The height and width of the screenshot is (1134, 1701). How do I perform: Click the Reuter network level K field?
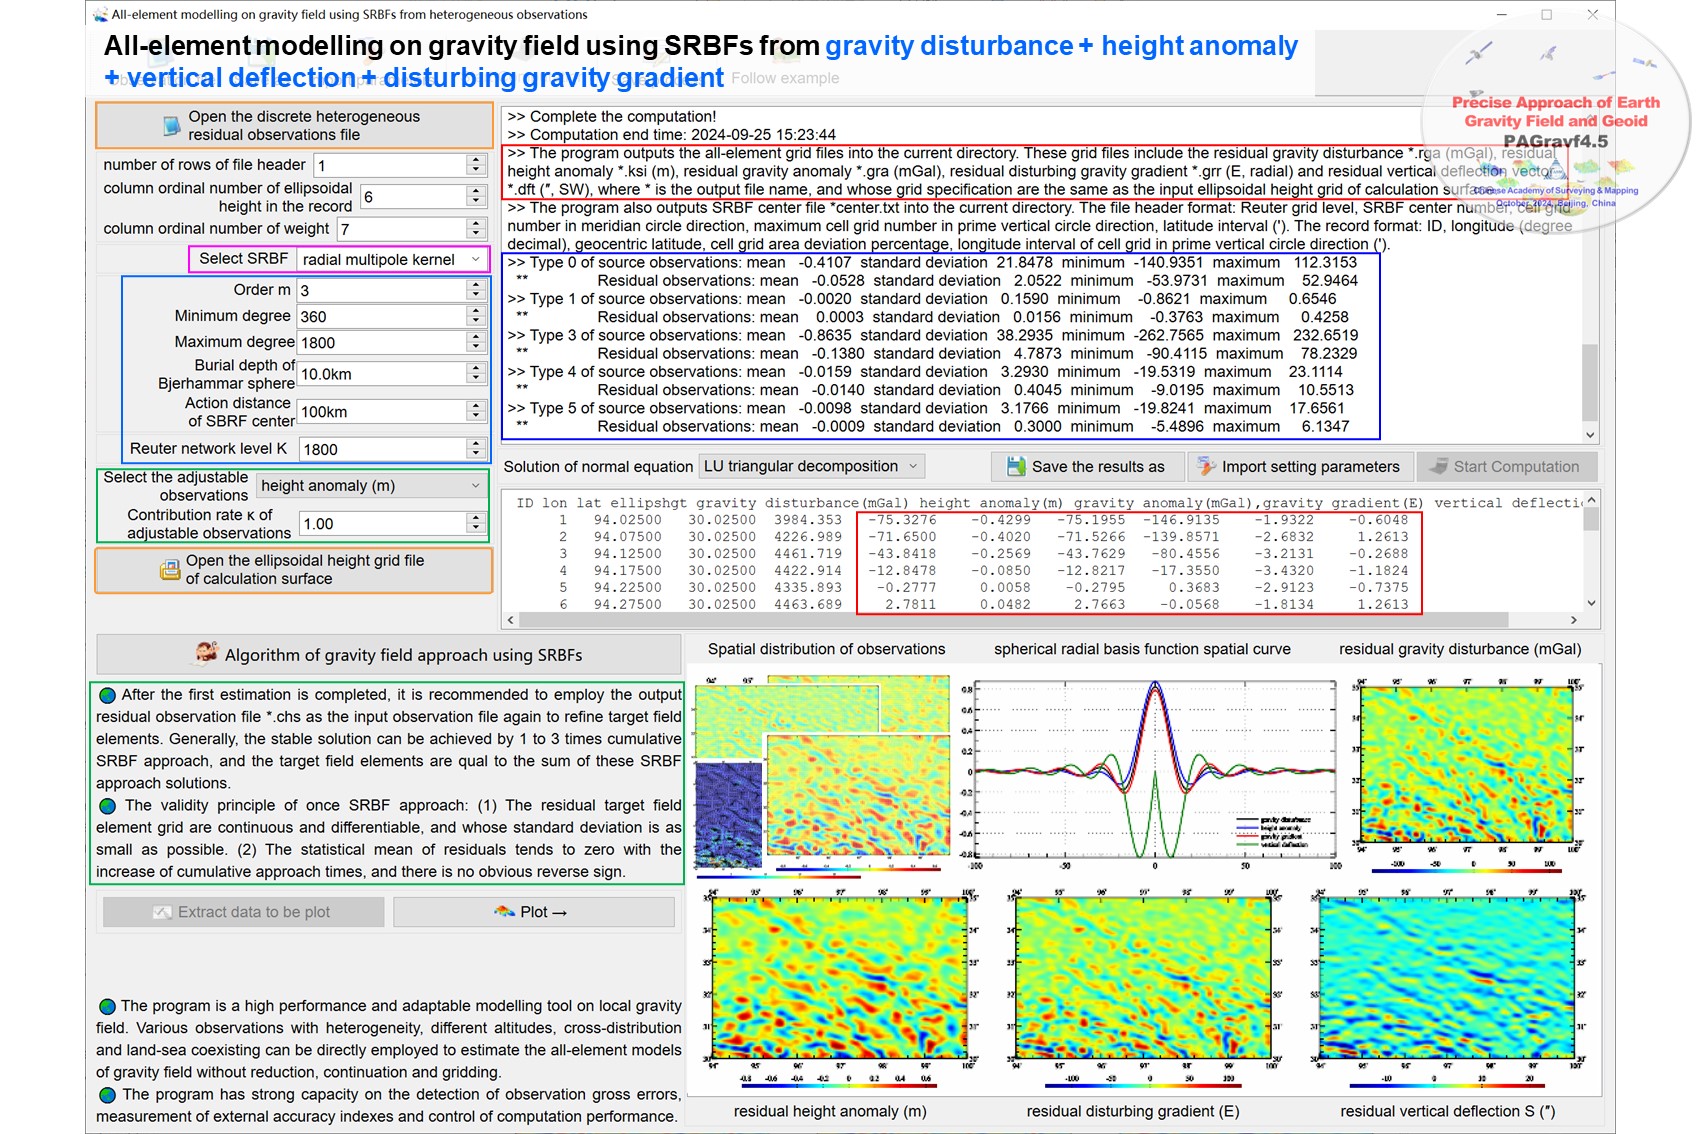coord(380,450)
